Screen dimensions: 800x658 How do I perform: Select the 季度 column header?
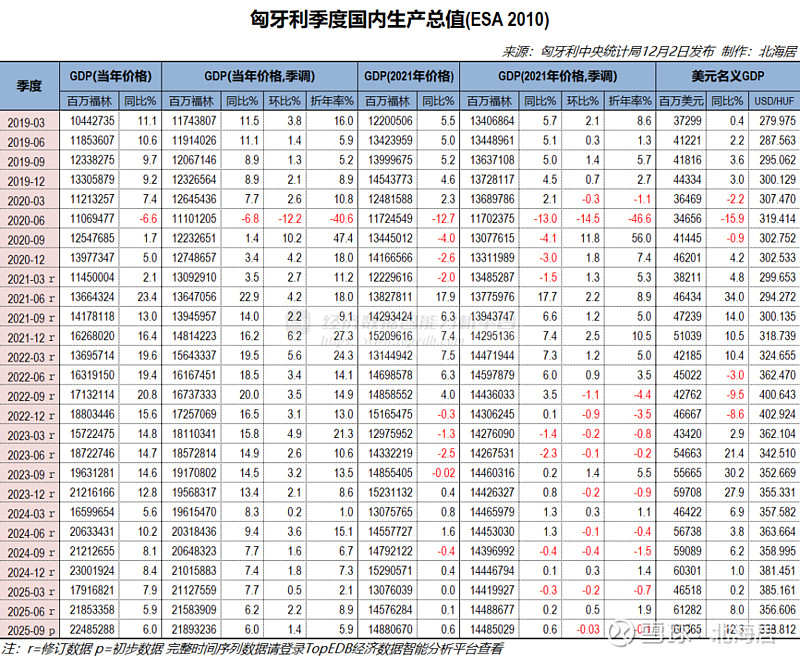(29, 86)
